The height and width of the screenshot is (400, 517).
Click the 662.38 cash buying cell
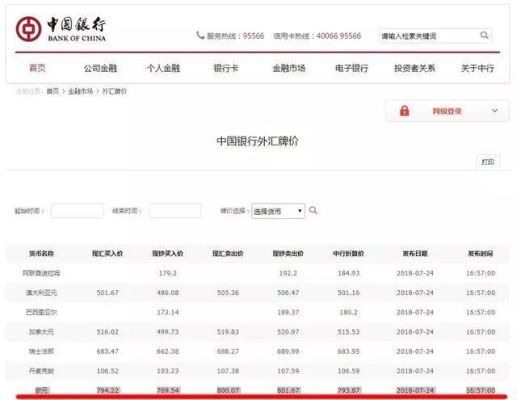click(168, 351)
